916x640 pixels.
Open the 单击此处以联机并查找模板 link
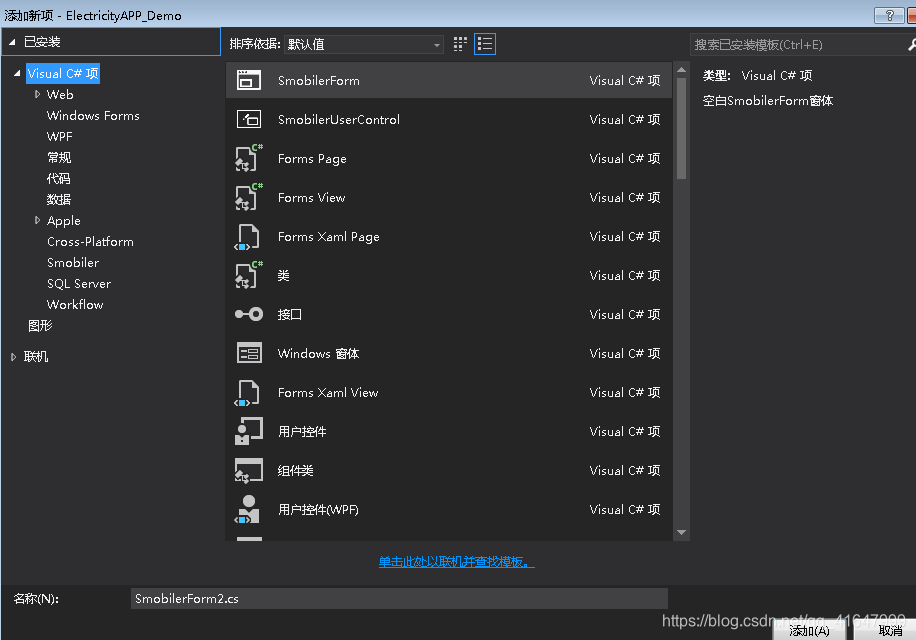point(456,562)
